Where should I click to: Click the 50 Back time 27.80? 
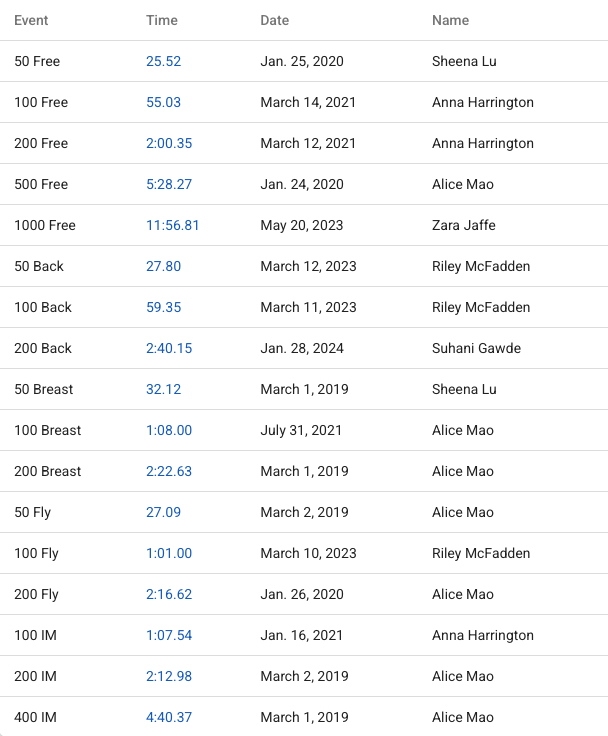coord(163,266)
